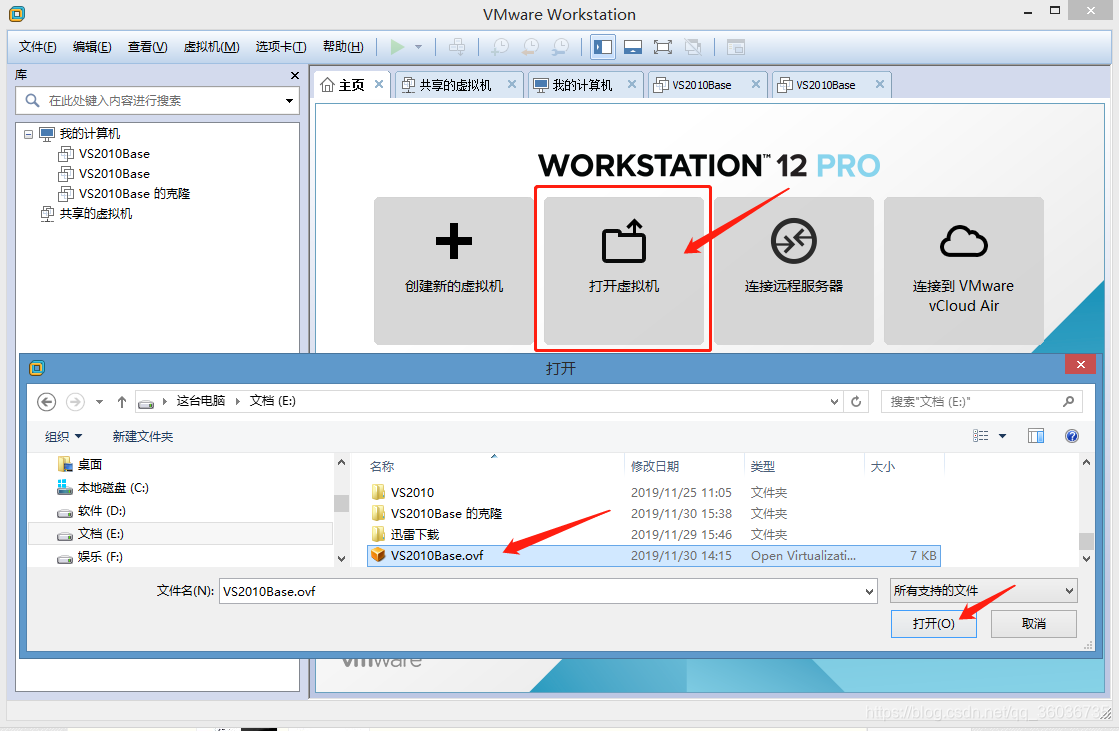
Task: Switch to the 主页 tab
Action: click(351, 85)
